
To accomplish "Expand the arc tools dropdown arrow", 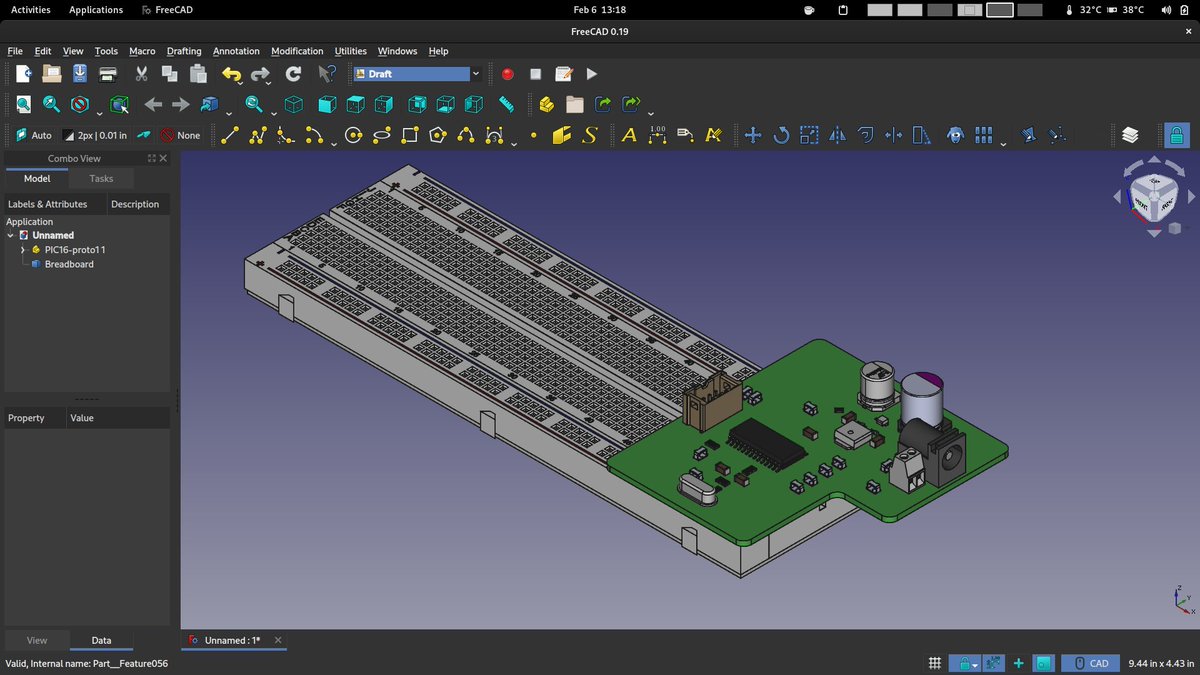I will (x=334, y=143).
